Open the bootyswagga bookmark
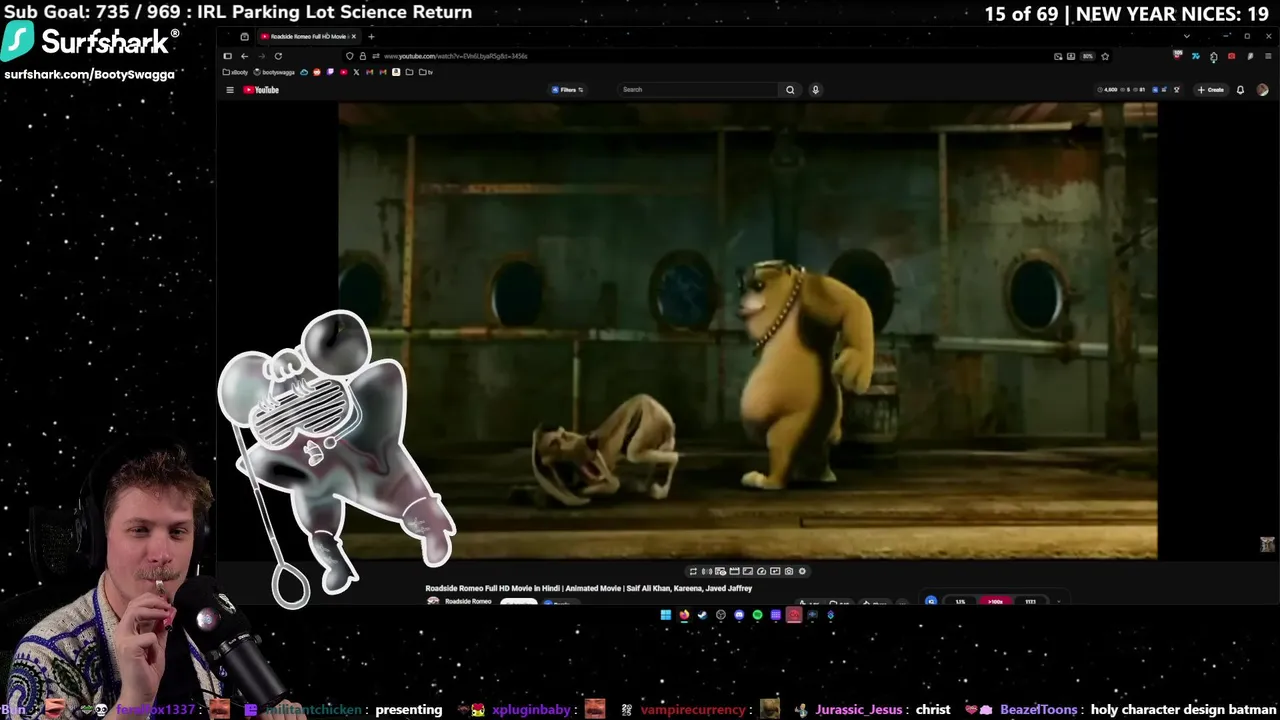Image resolution: width=1280 pixels, height=720 pixels. [x=274, y=72]
